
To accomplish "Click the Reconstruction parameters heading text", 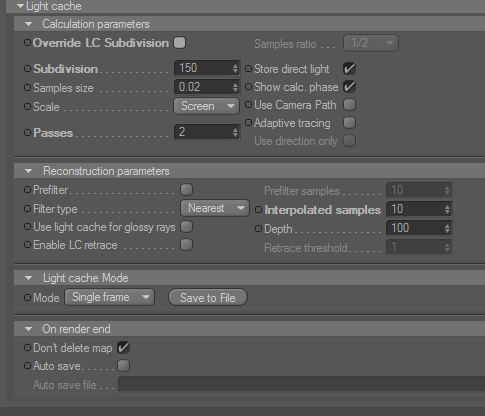I will tap(106, 171).
